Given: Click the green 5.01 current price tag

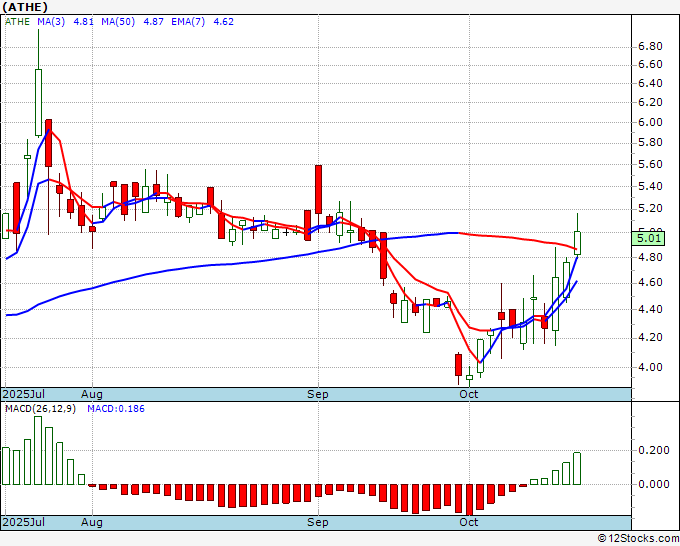Looking at the screenshot, I should (648, 238).
